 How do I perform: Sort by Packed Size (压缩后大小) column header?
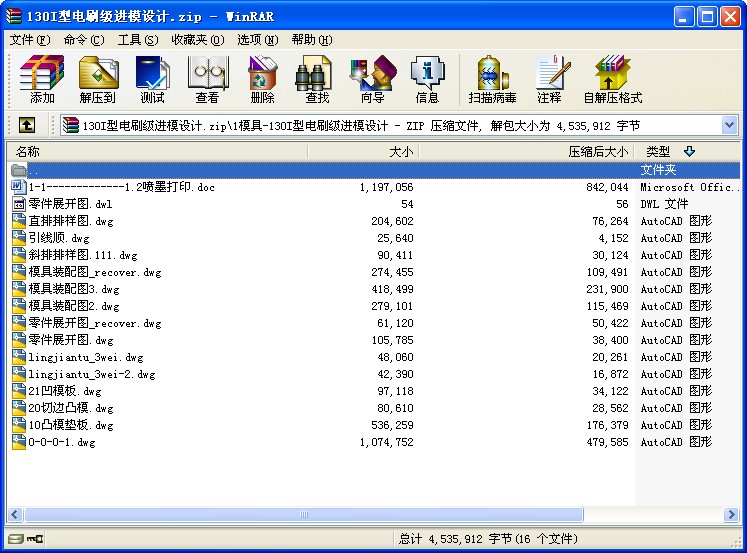pos(527,152)
